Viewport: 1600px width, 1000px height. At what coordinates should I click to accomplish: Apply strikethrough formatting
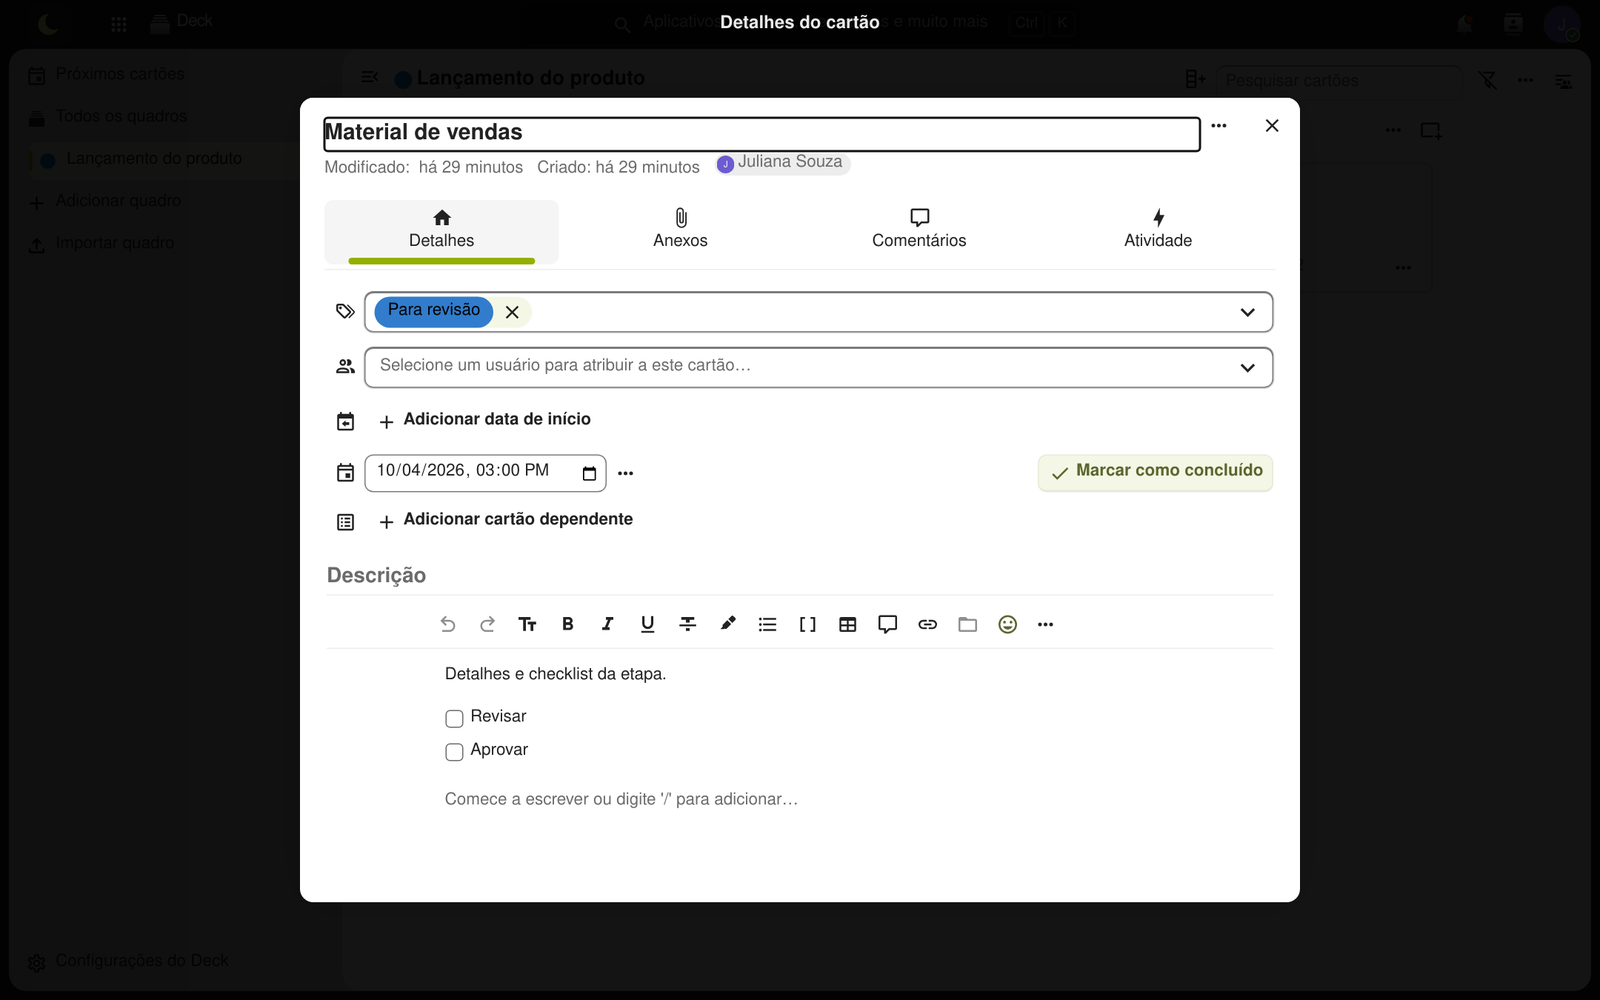click(688, 624)
